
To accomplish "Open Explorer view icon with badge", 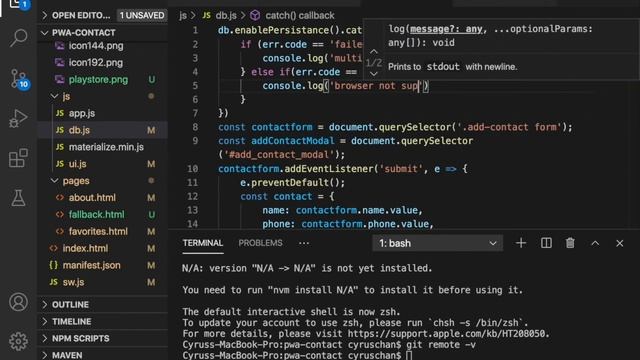I will tap(19, 5).
